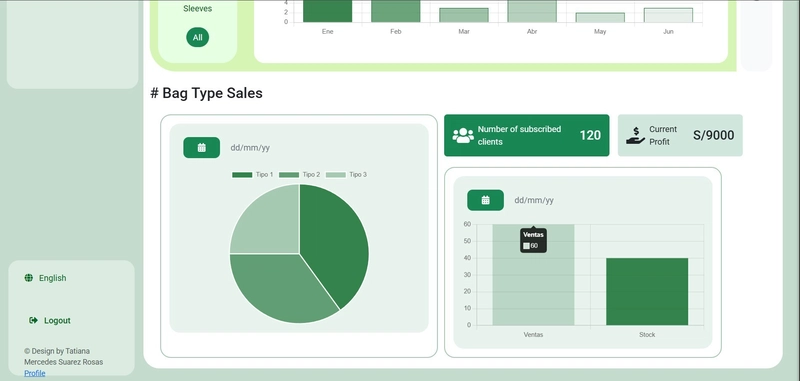Select the Ventas bar in chart
The height and width of the screenshot is (381, 800).
pyautogui.click(x=533, y=274)
